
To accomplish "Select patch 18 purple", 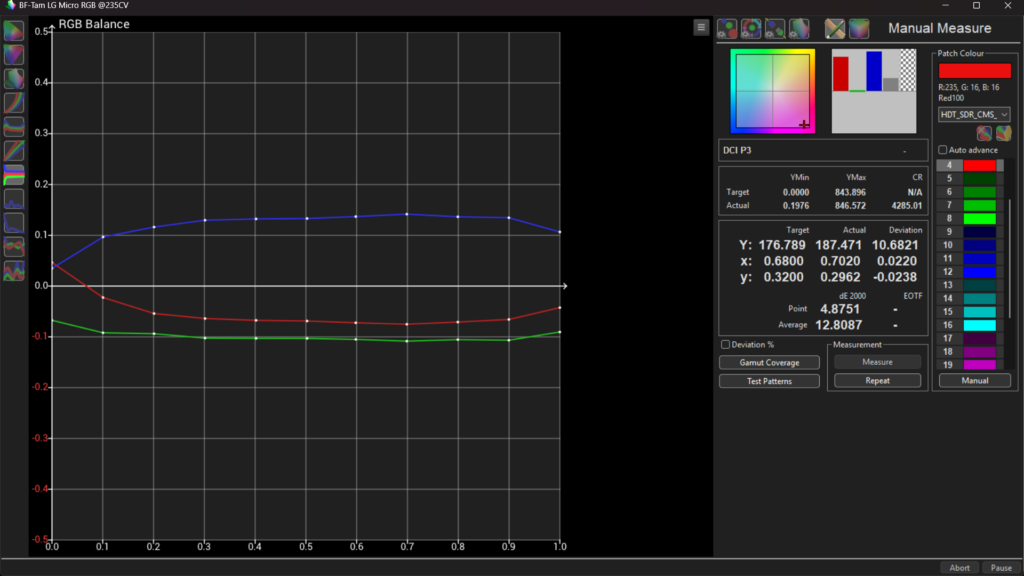I will coord(970,352).
